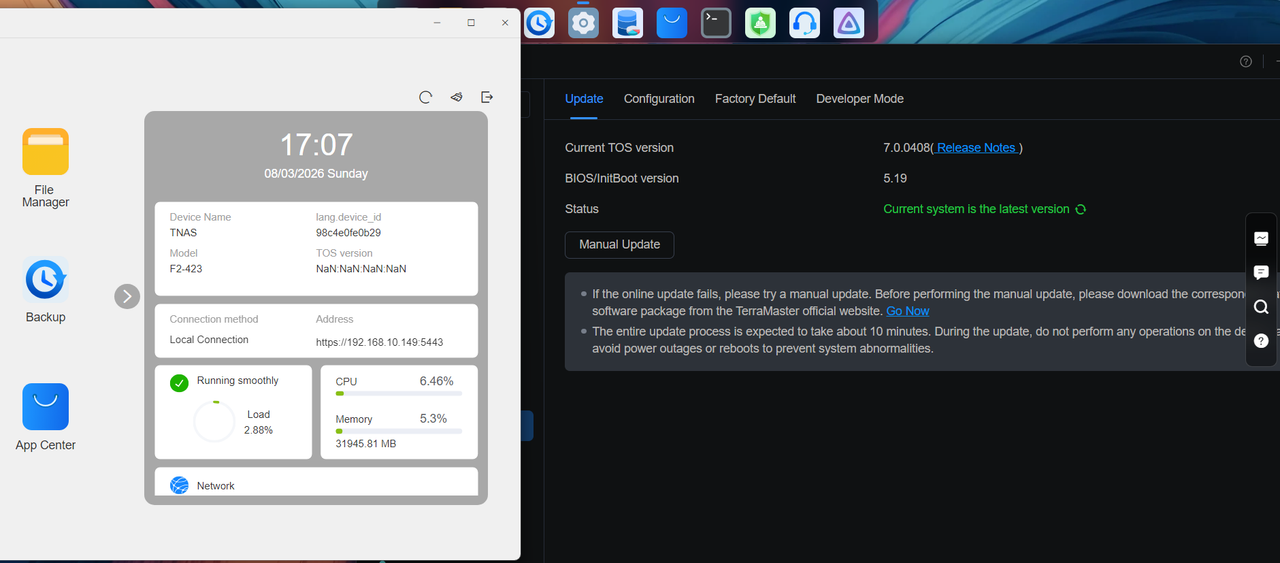
Task: Click the address https://192.168.10.149:5443
Action: point(379,342)
